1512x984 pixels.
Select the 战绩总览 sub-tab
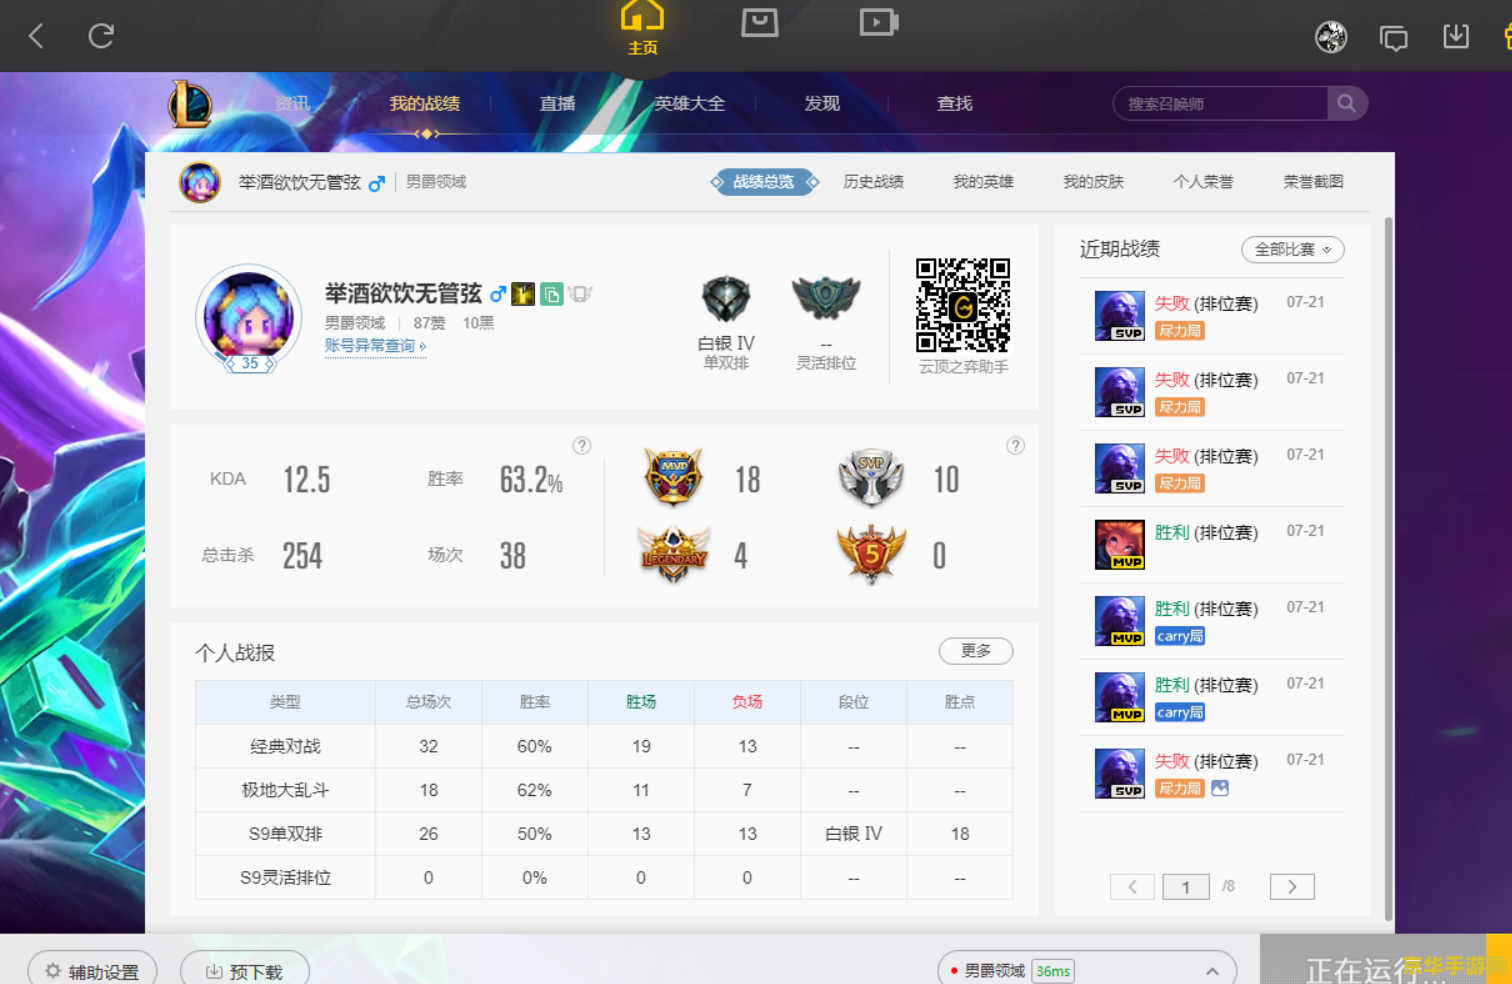764,182
